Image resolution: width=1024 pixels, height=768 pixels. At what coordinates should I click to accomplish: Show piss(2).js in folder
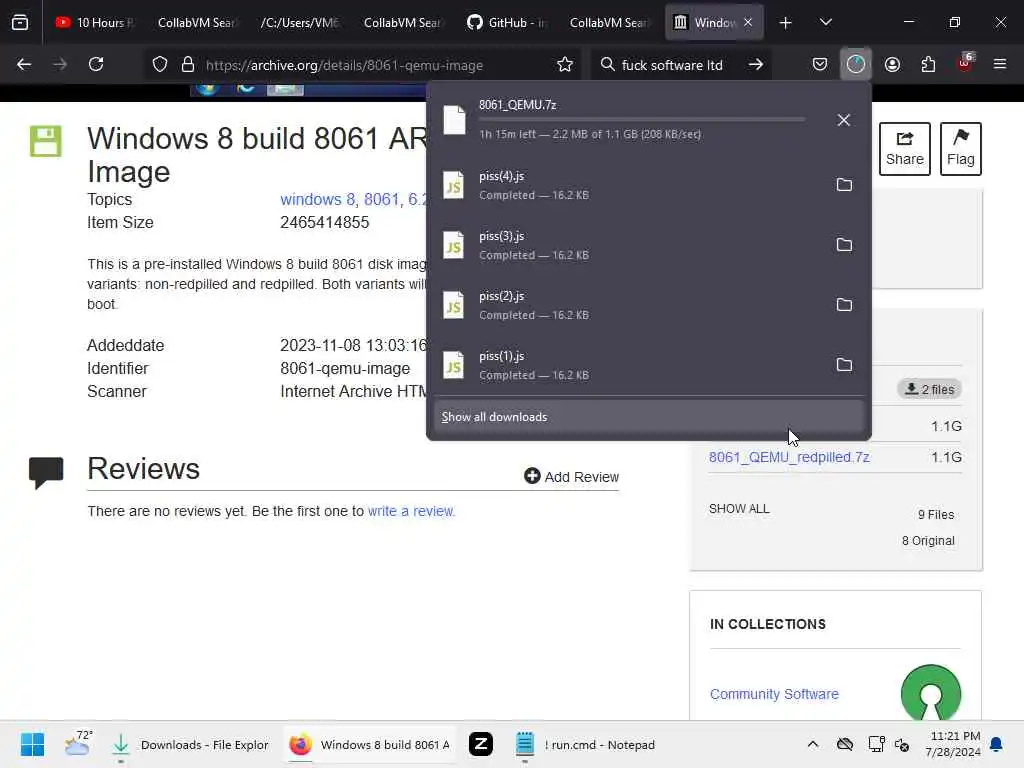(x=844, y=305)
